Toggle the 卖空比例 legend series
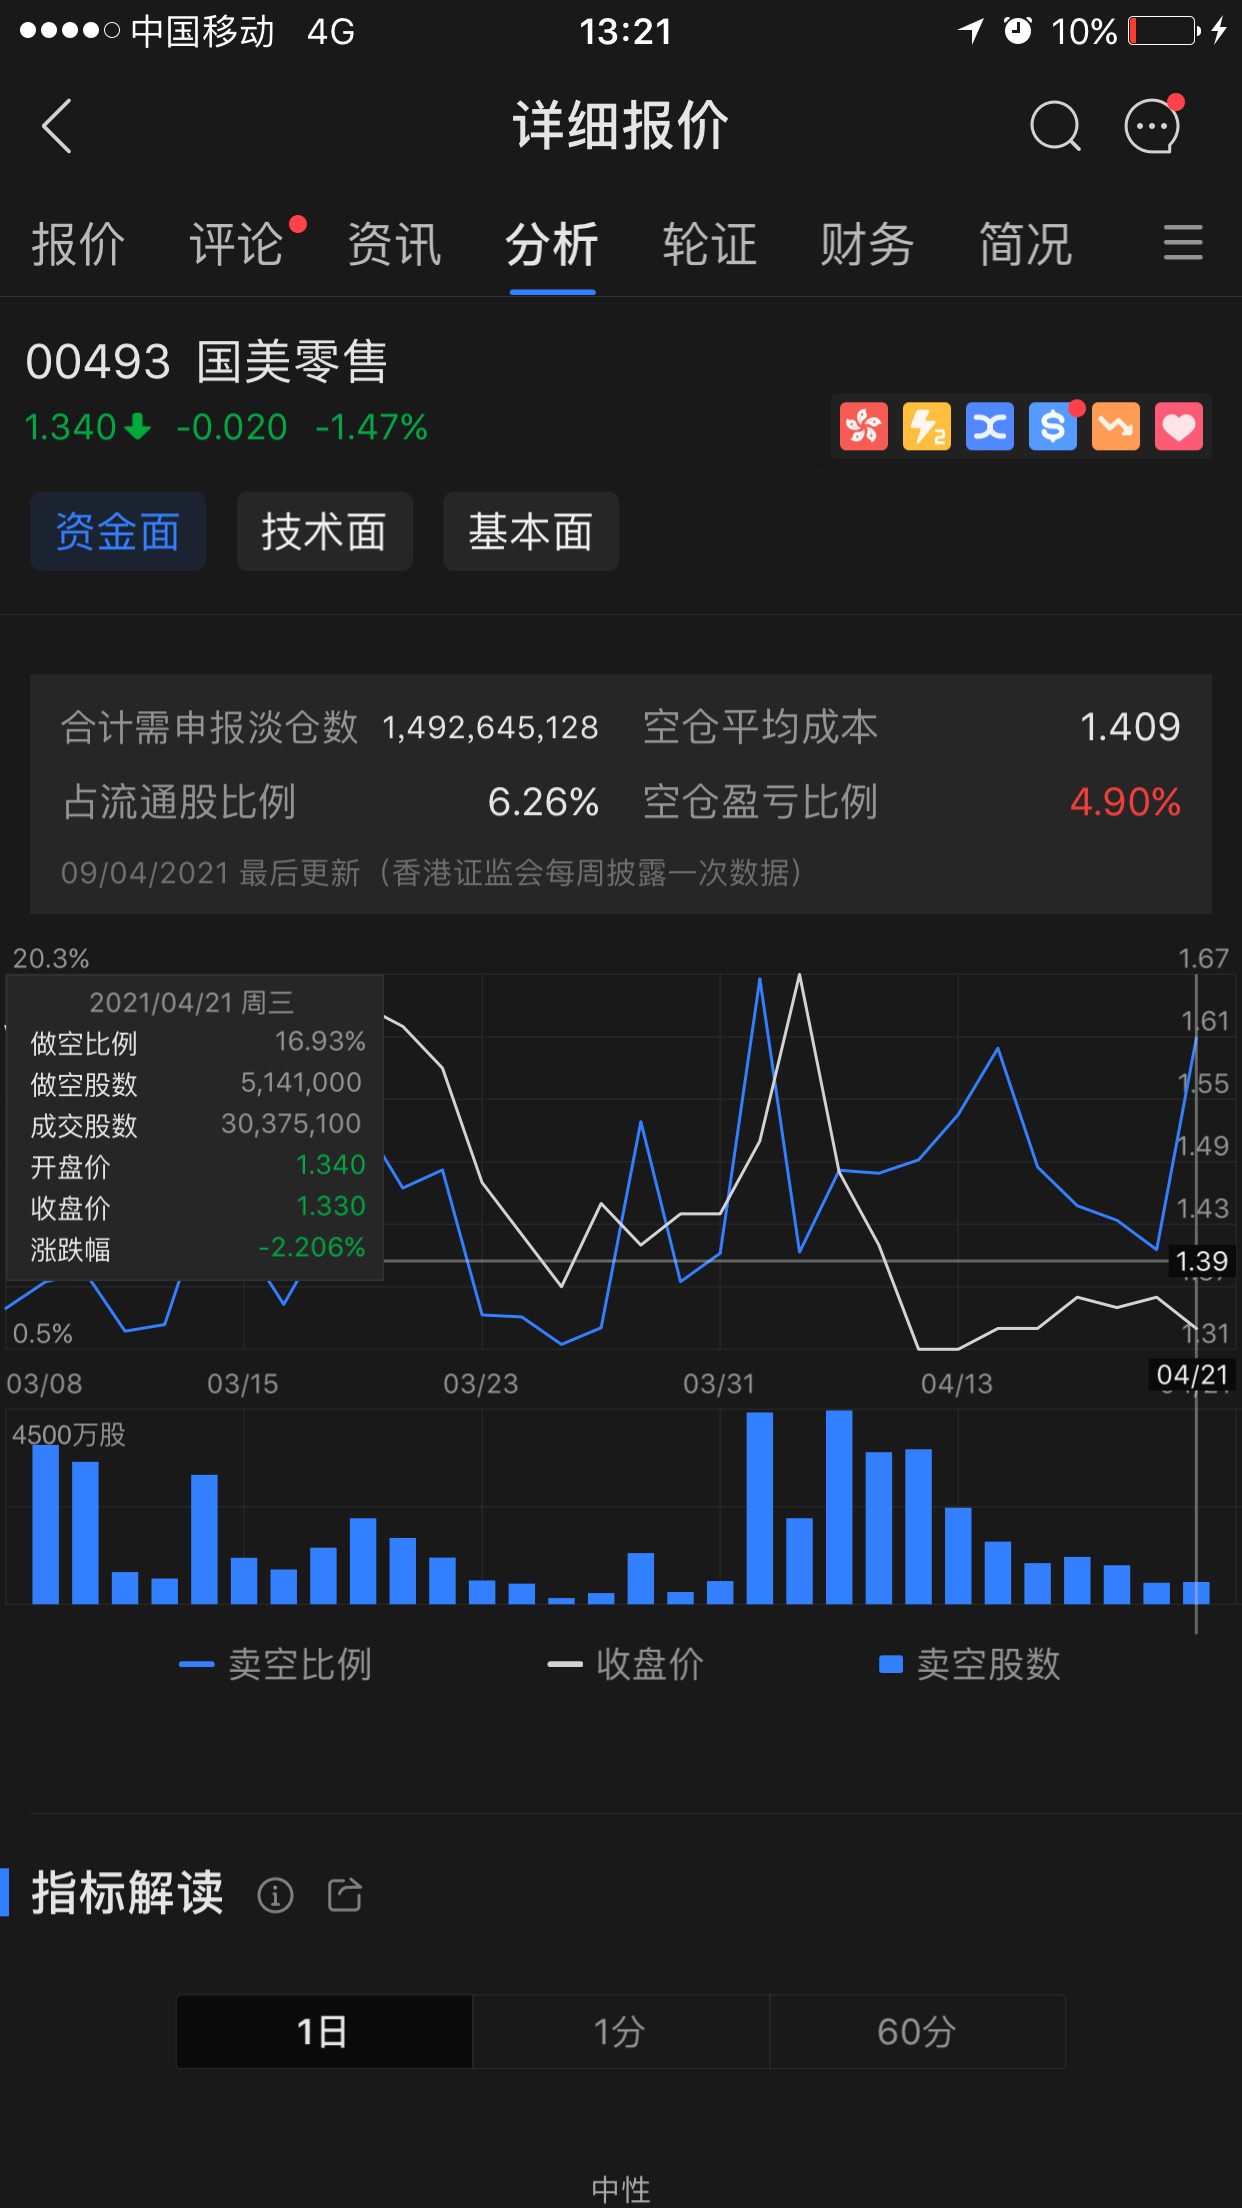The height and width of the screenshot is (2208, 1242). 275,1664
